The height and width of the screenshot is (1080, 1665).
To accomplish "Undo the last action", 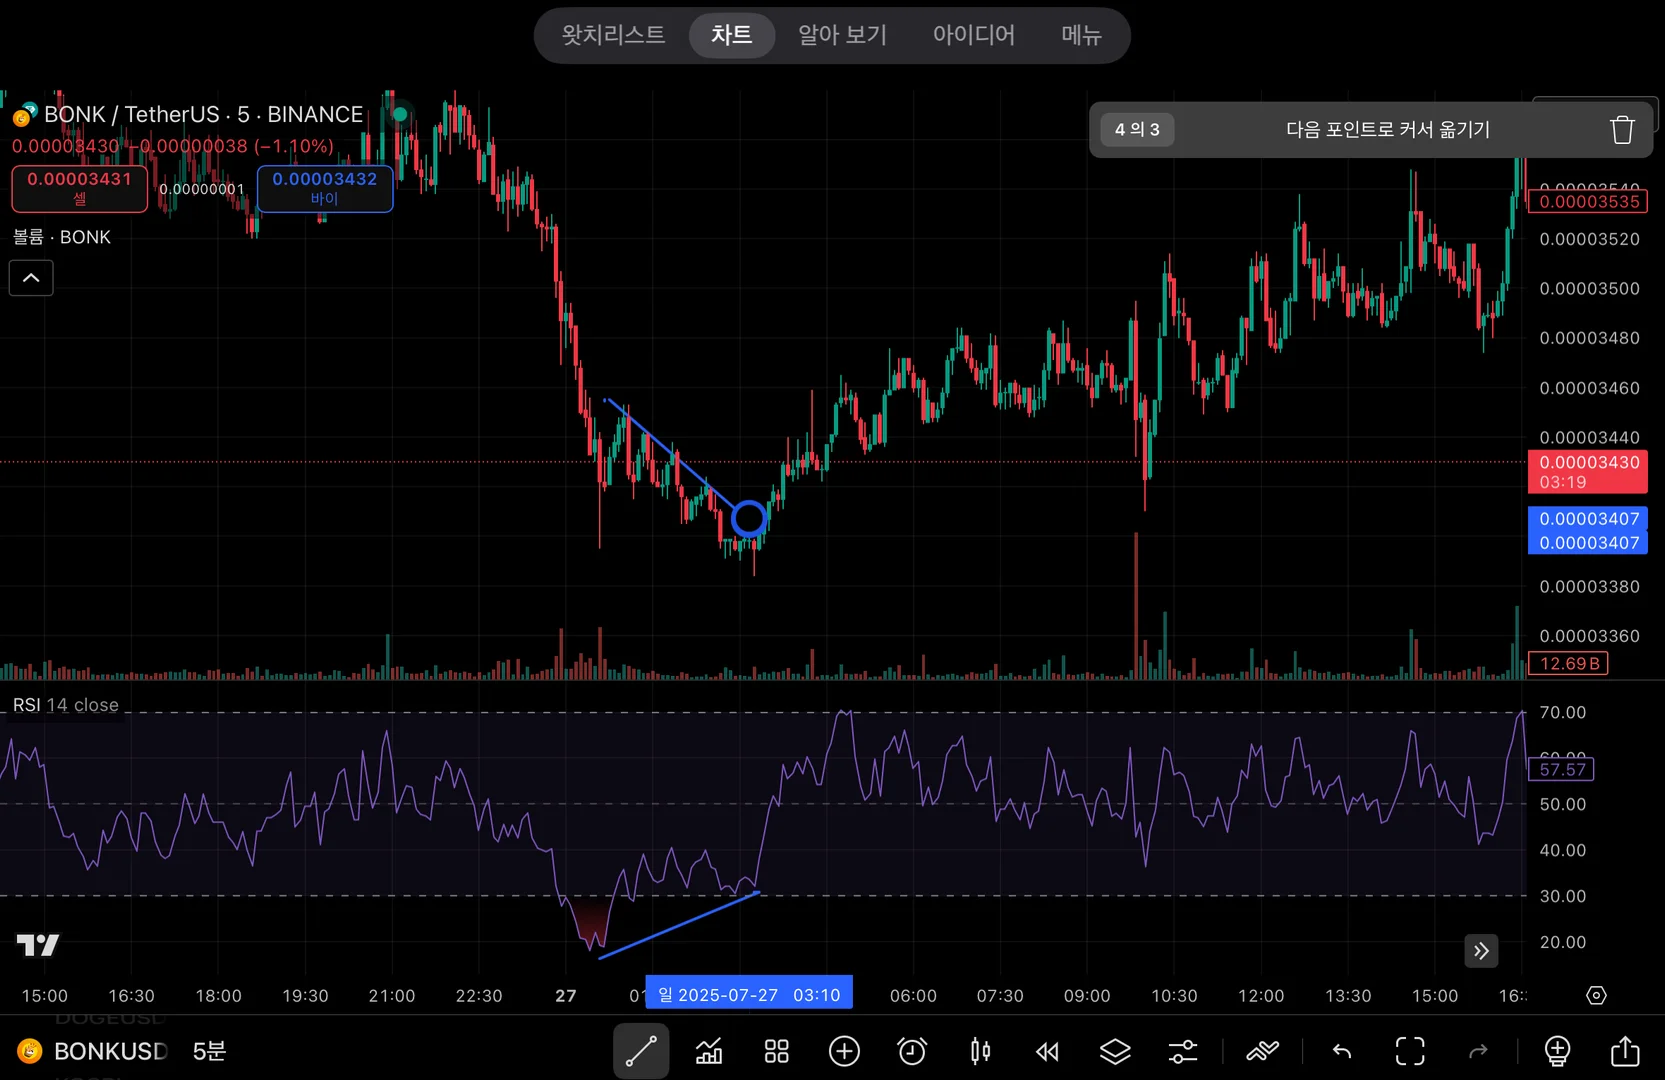I will point(1342,1051).
